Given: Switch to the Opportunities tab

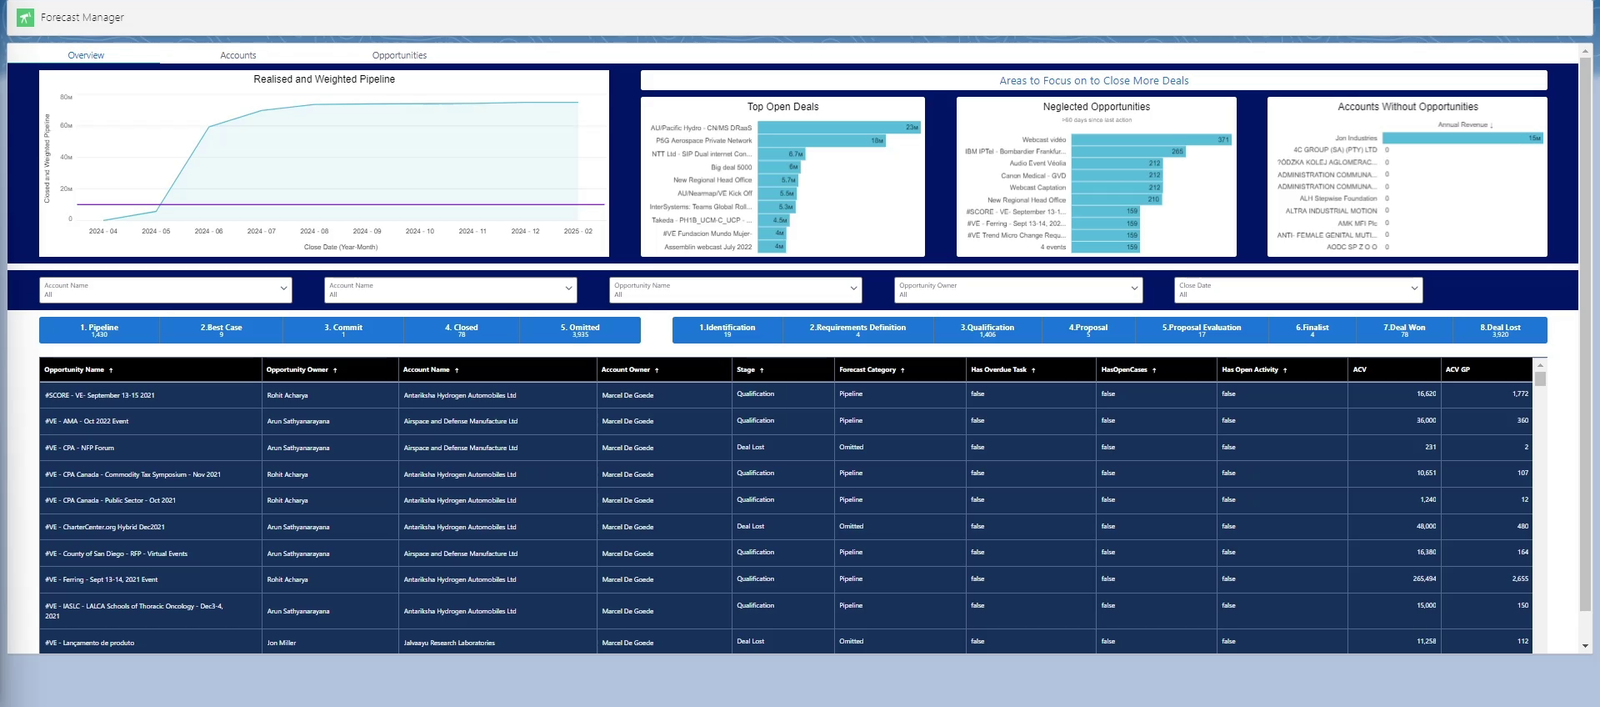Looking at the screenshot, I should [399, 55].
